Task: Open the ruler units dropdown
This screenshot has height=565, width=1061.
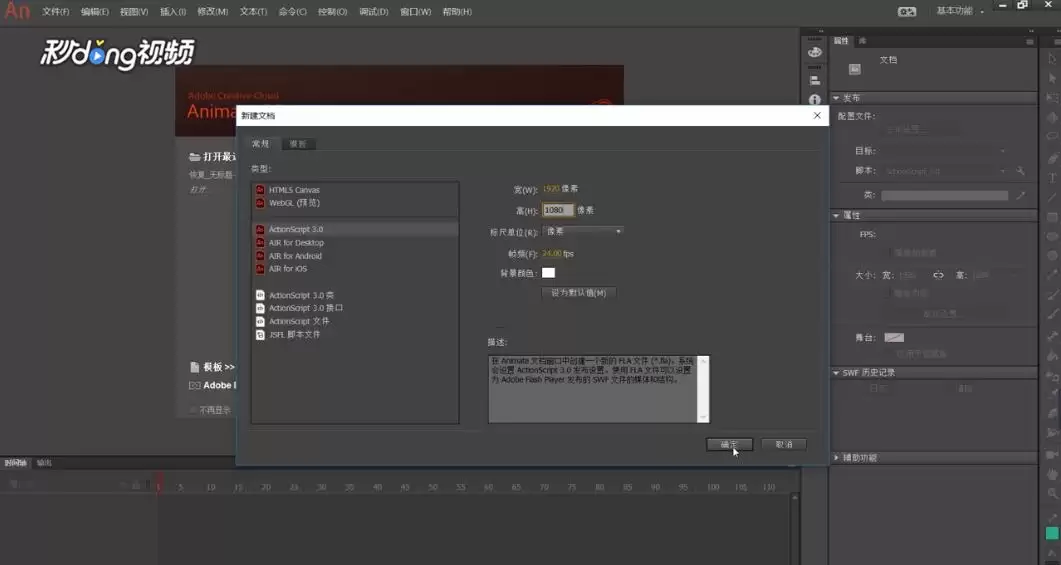Action: (x=583, y=231)
